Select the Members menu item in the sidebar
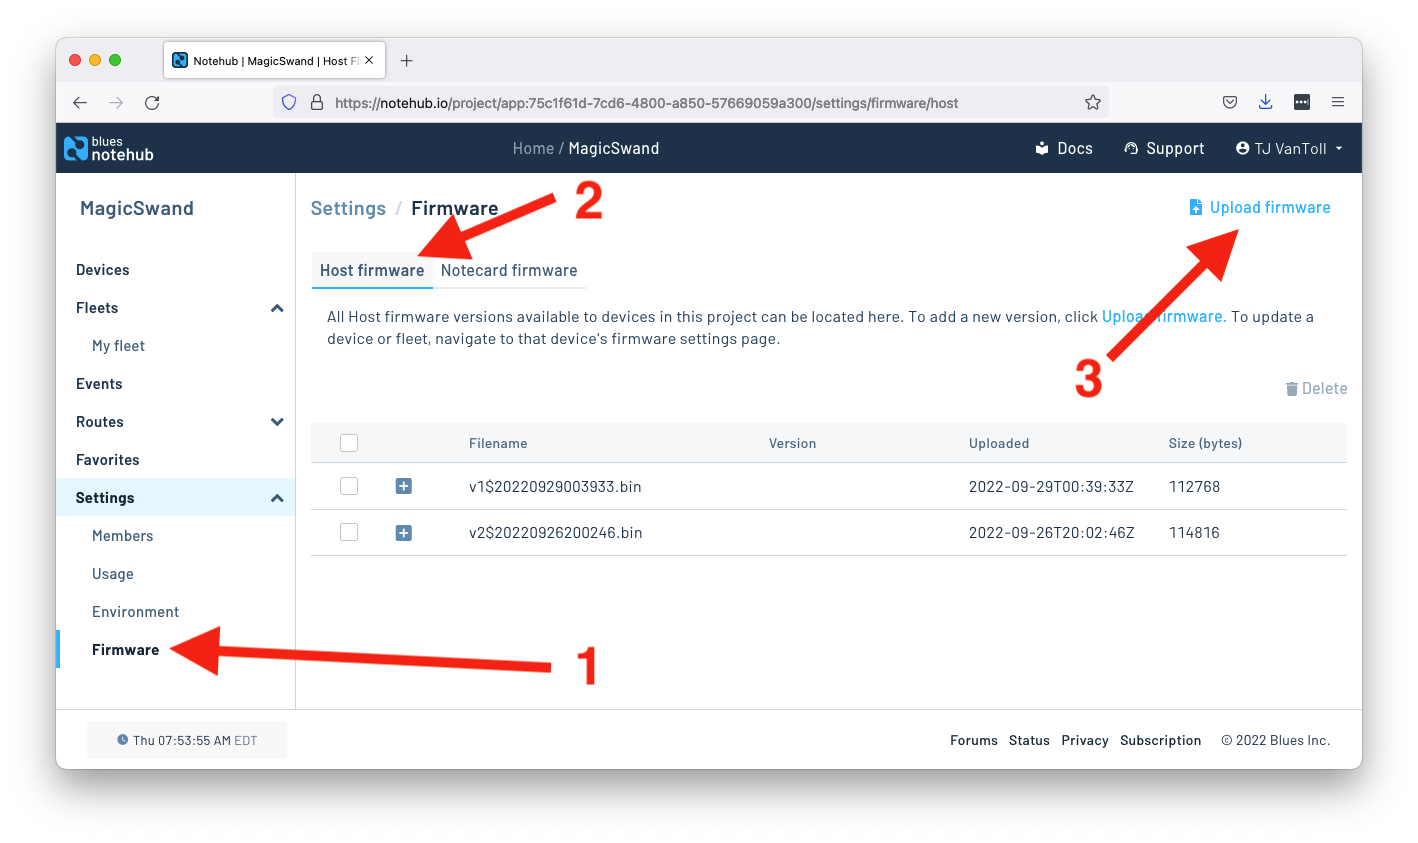 click(123, 535)
